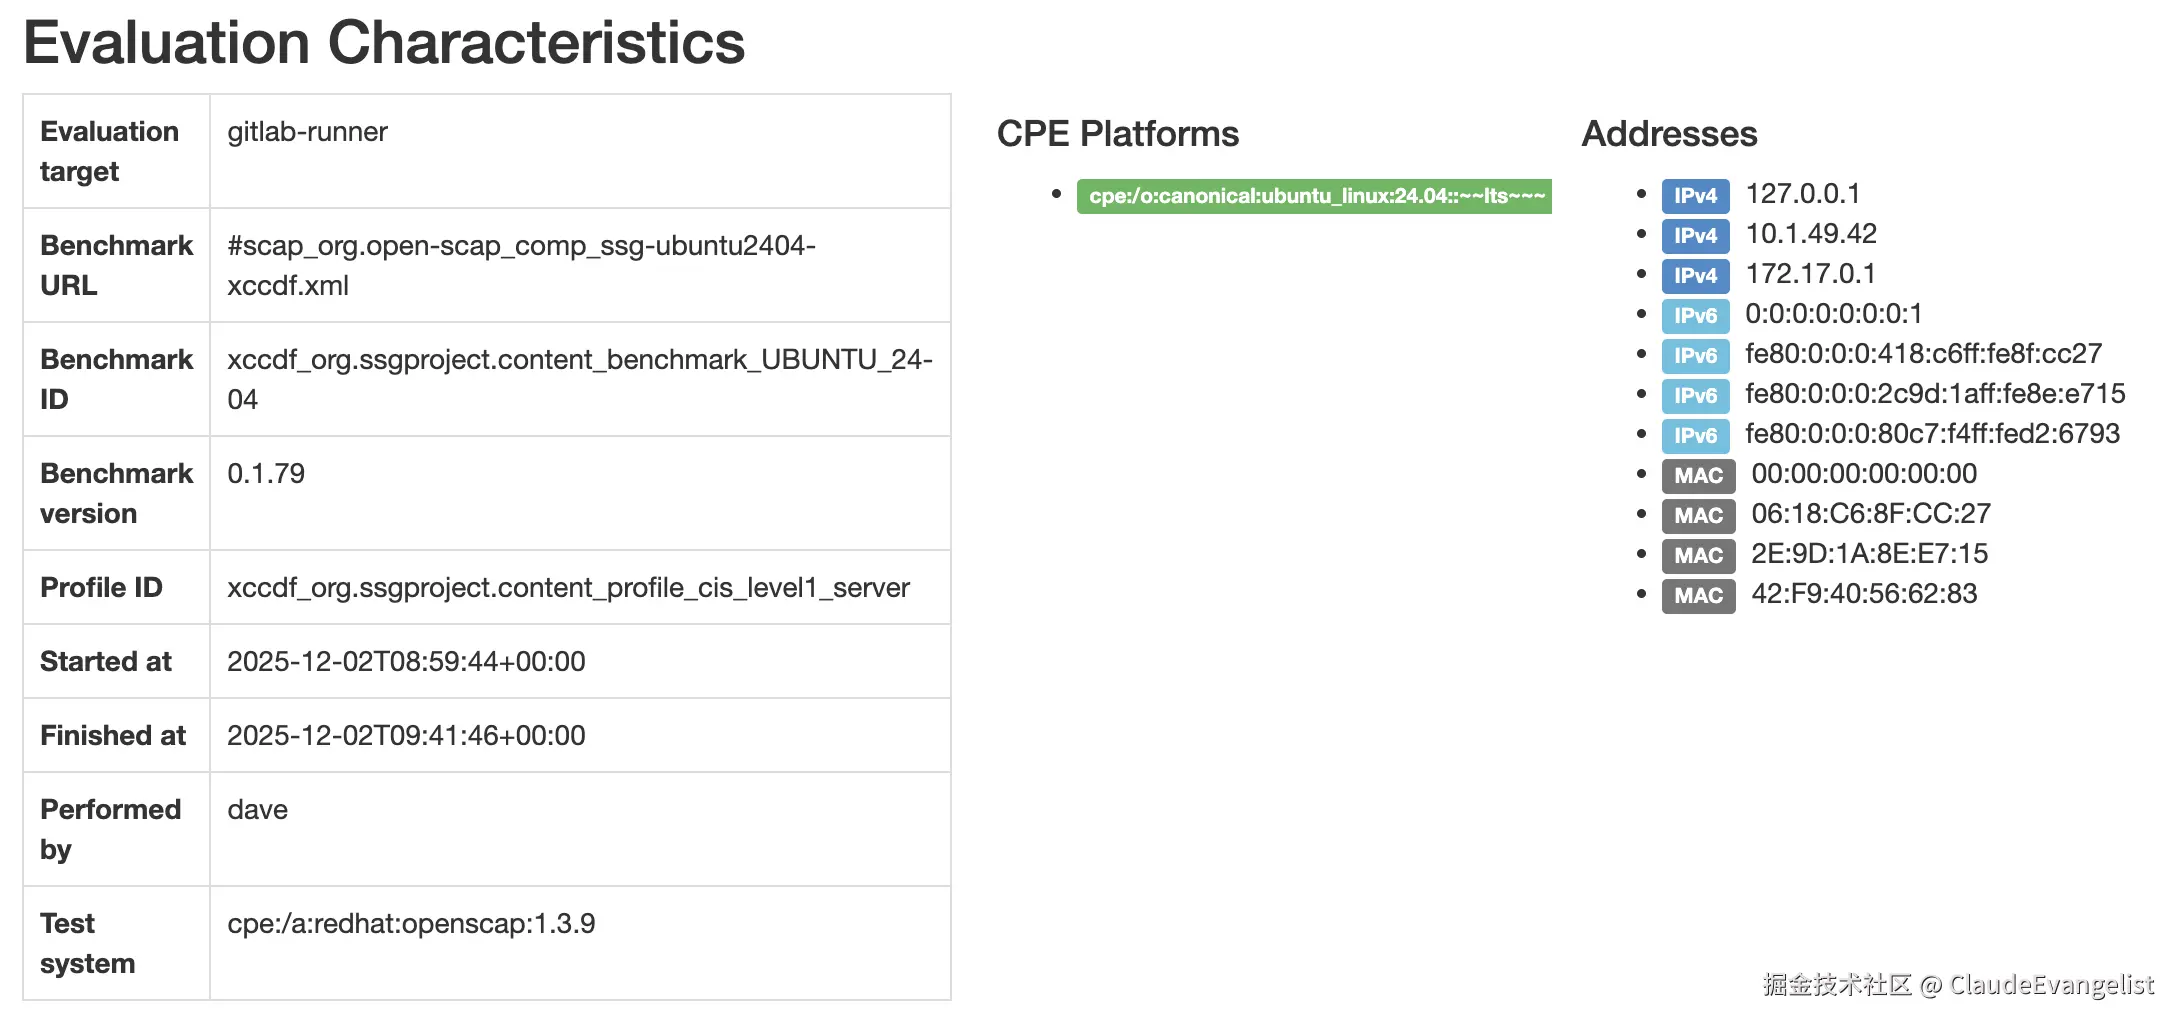Click the Finished at timestamp value
This screenshot has width=2182, height=1028.
[x=406, y=736]
